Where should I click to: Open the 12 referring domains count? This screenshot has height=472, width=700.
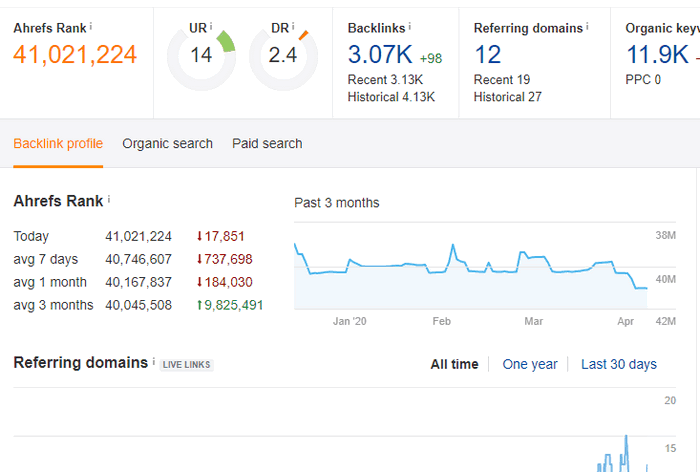tap(488, 55)
